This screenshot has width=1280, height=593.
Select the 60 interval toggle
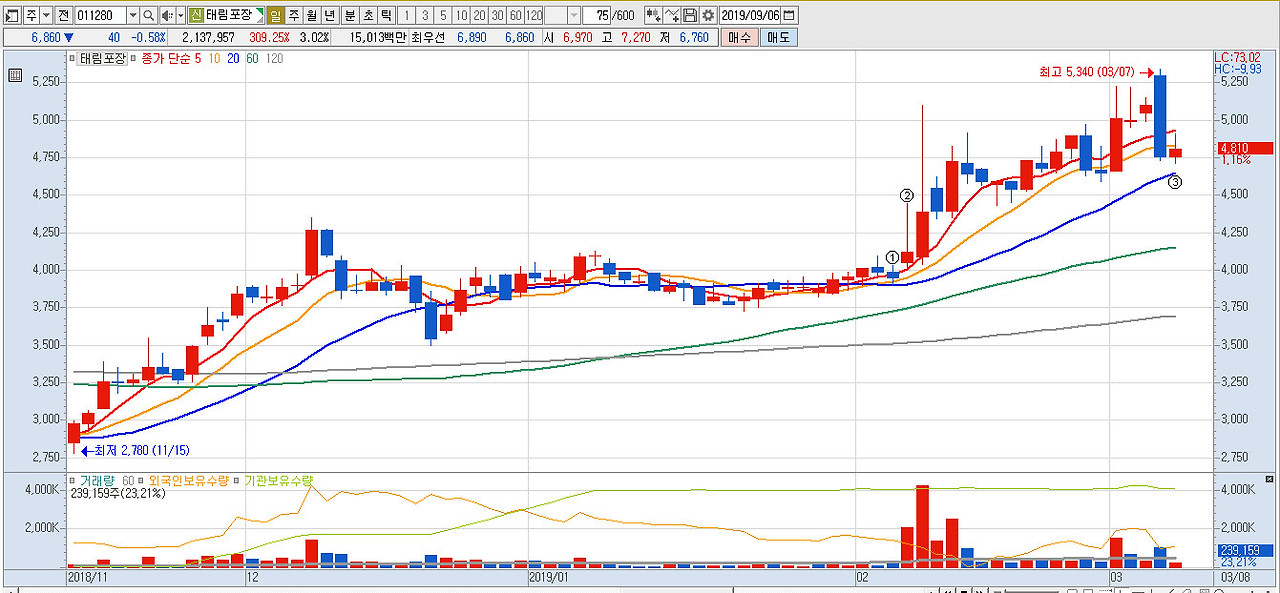tap(515, 16)
